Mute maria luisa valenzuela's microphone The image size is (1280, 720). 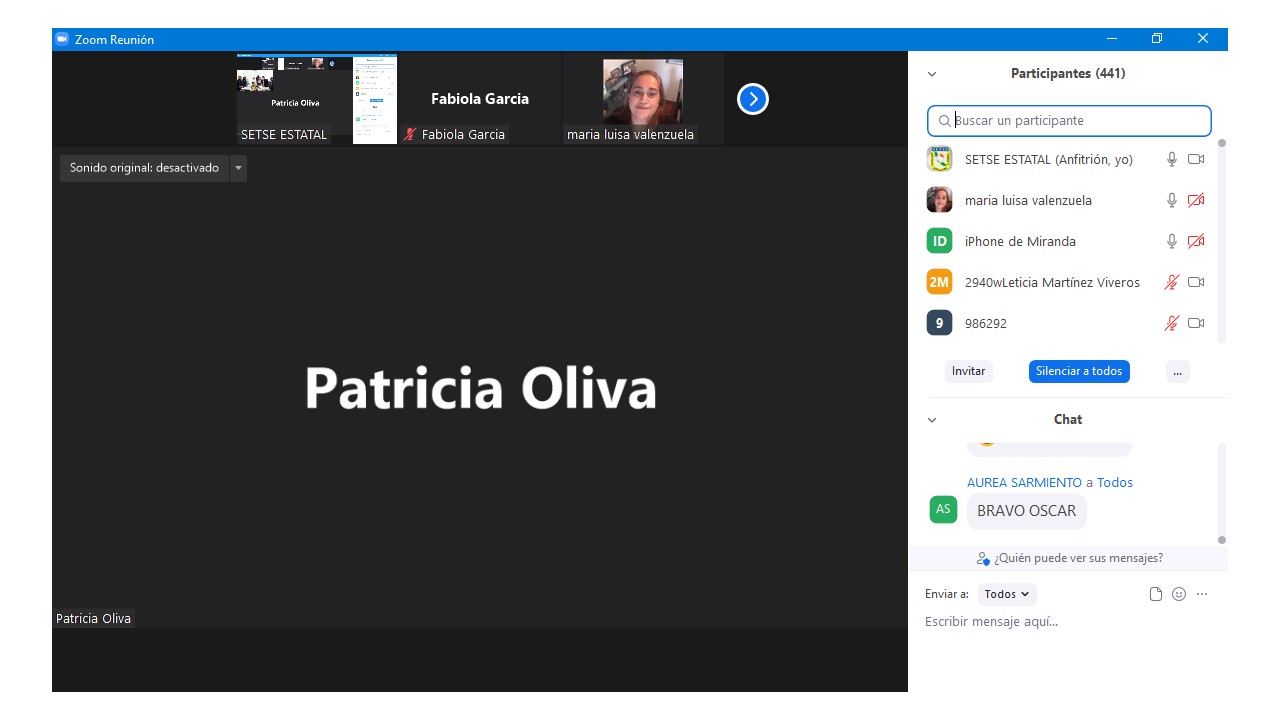pos(1172,200)
